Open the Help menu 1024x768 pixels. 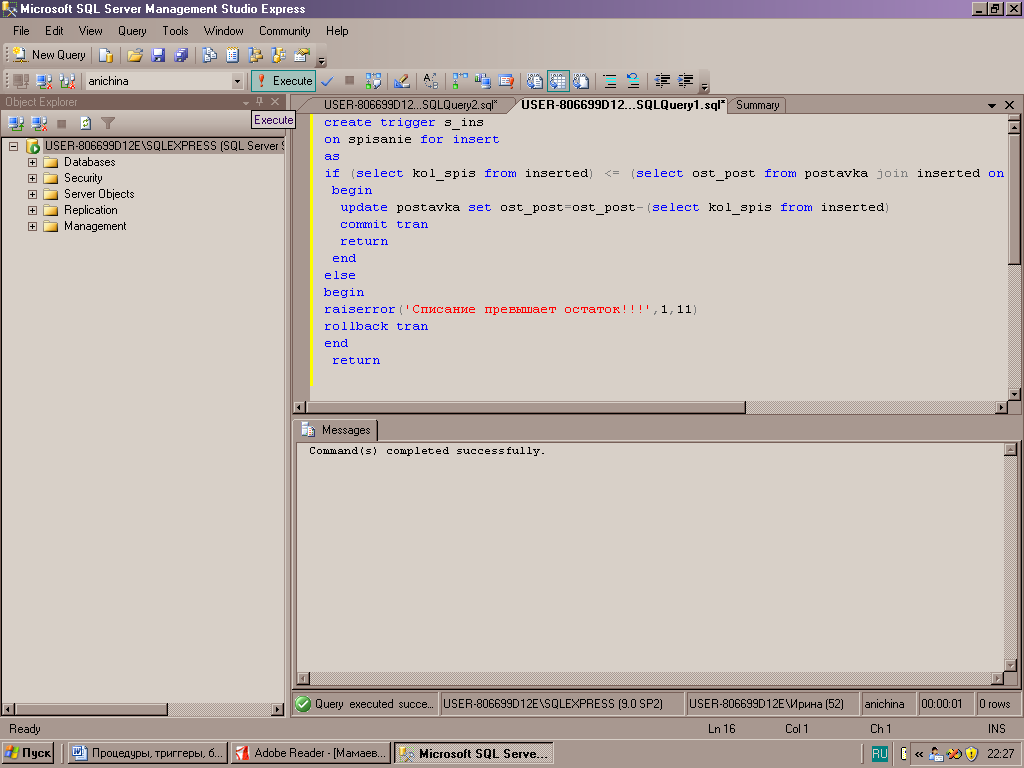pyautogui.click(x=337, y=31)
